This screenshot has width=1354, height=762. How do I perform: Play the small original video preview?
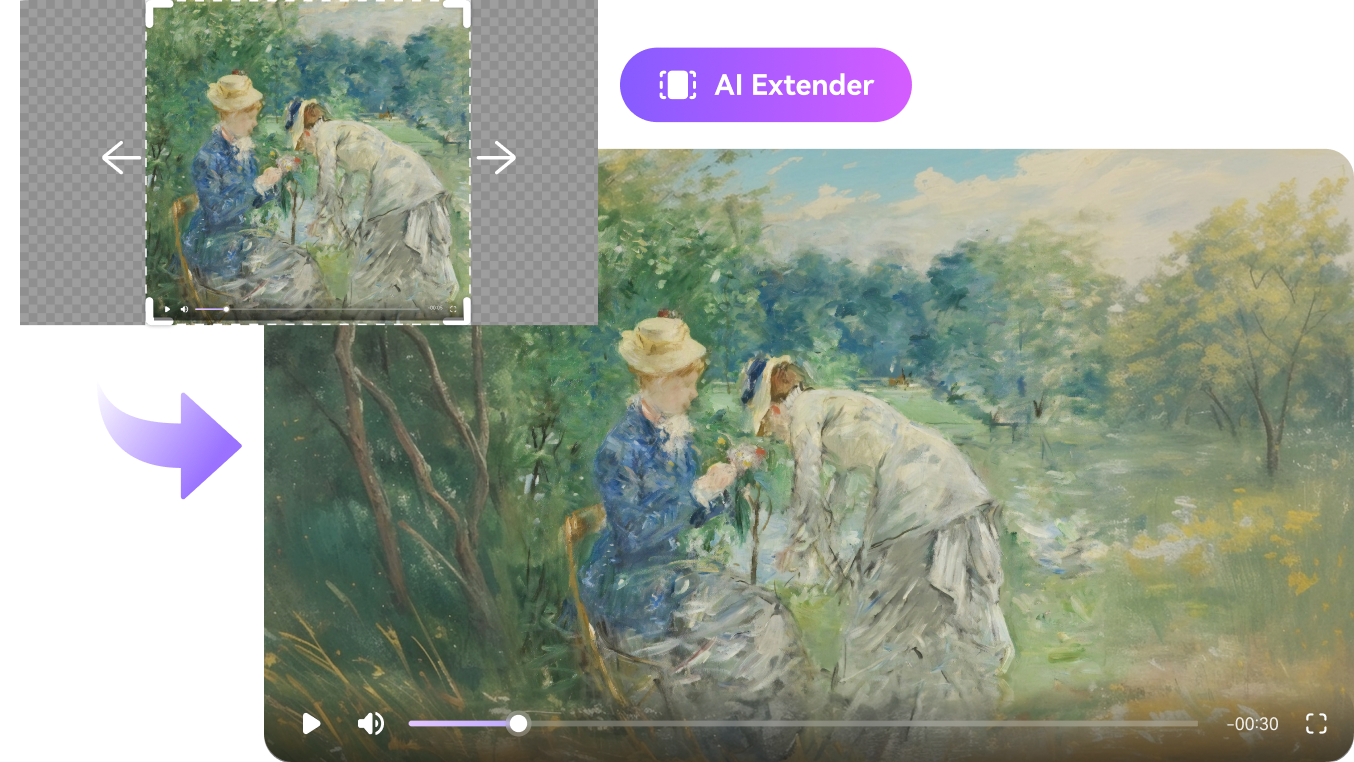click(x=167, y=309)
